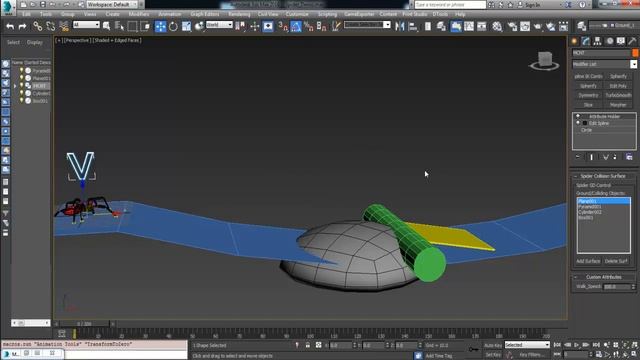
Task: Open the Modify command panel tab
Action: 586,41
